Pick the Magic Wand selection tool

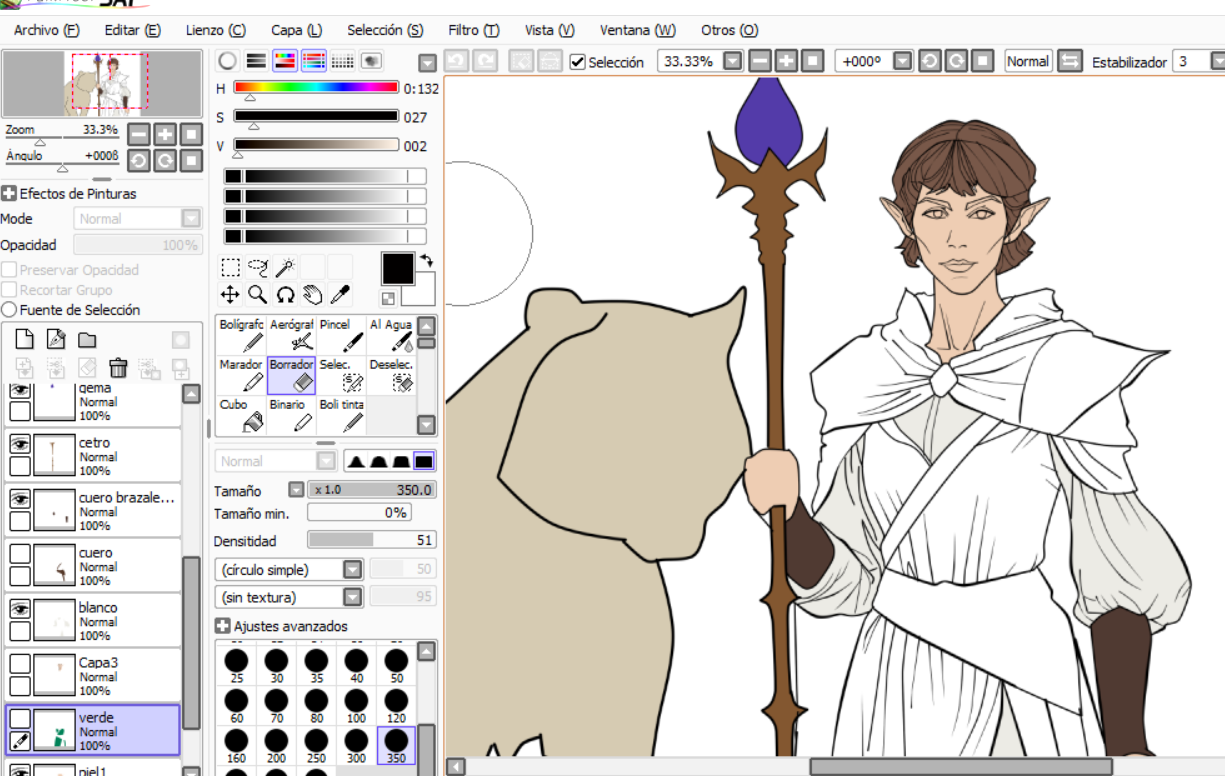pyautogui.click(x=285, y=267)
